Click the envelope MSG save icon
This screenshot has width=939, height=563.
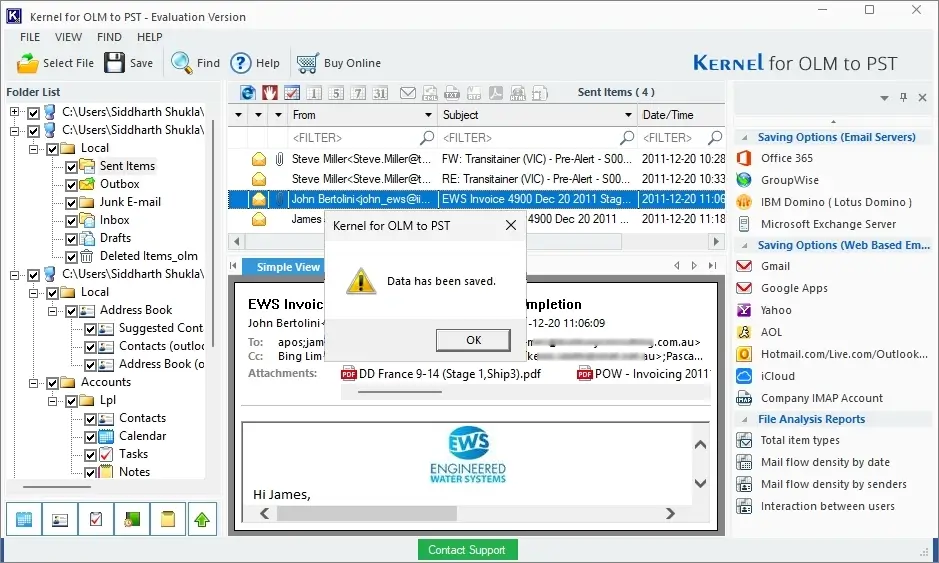[x=408, y=93]
